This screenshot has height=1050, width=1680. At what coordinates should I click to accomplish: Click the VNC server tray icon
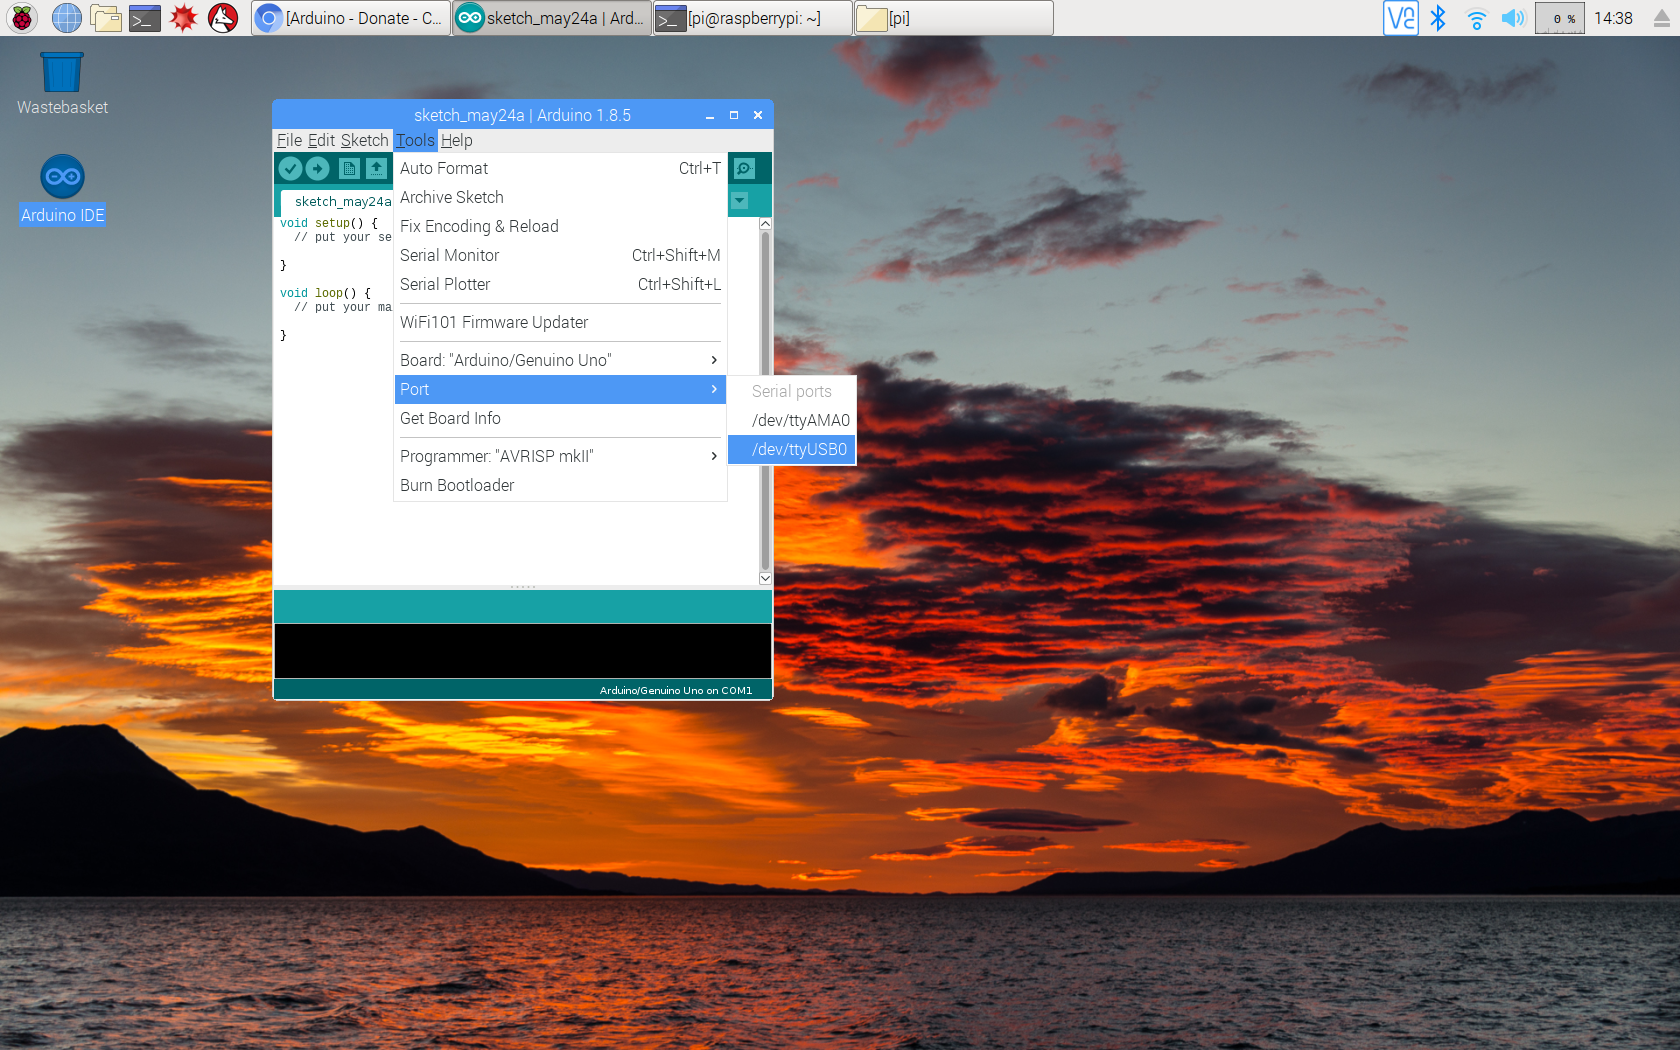click(x=1400, y=18)
